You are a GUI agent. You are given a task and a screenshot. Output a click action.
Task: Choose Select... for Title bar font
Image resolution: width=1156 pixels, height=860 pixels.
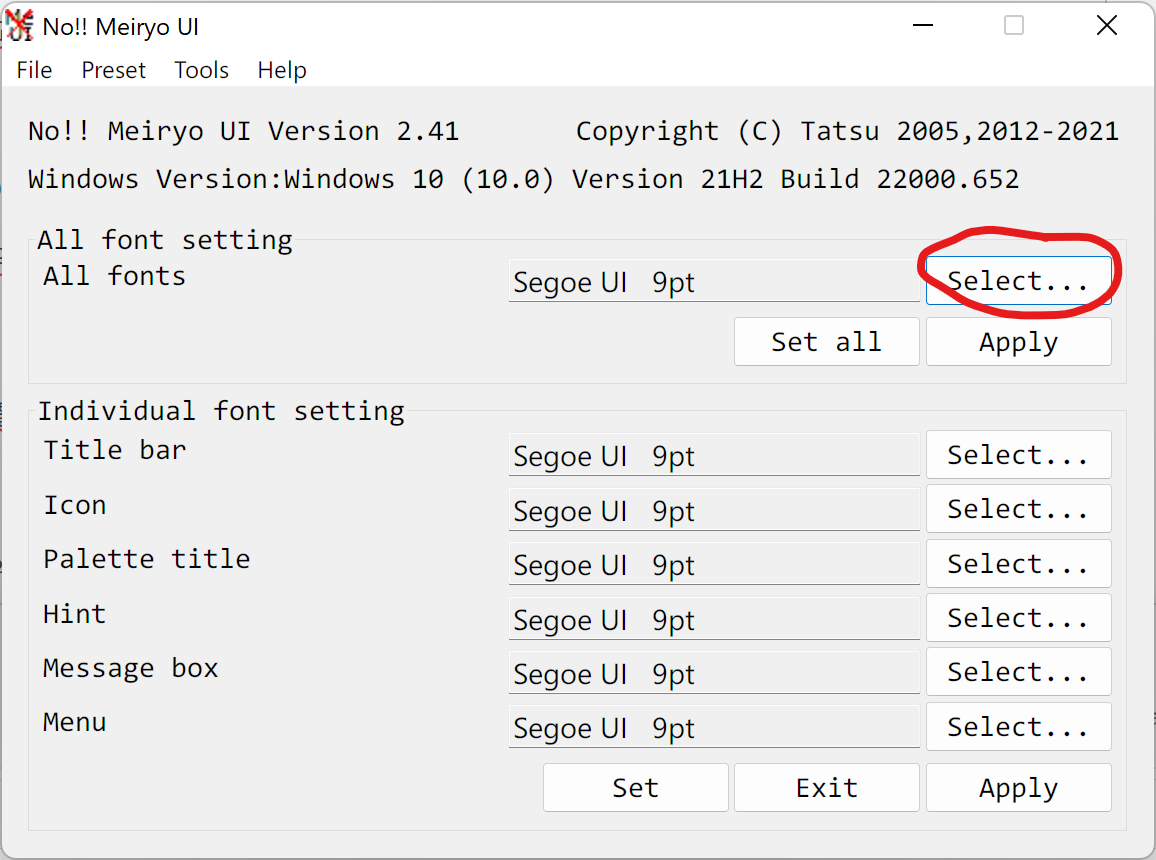tap(1018, 455)
